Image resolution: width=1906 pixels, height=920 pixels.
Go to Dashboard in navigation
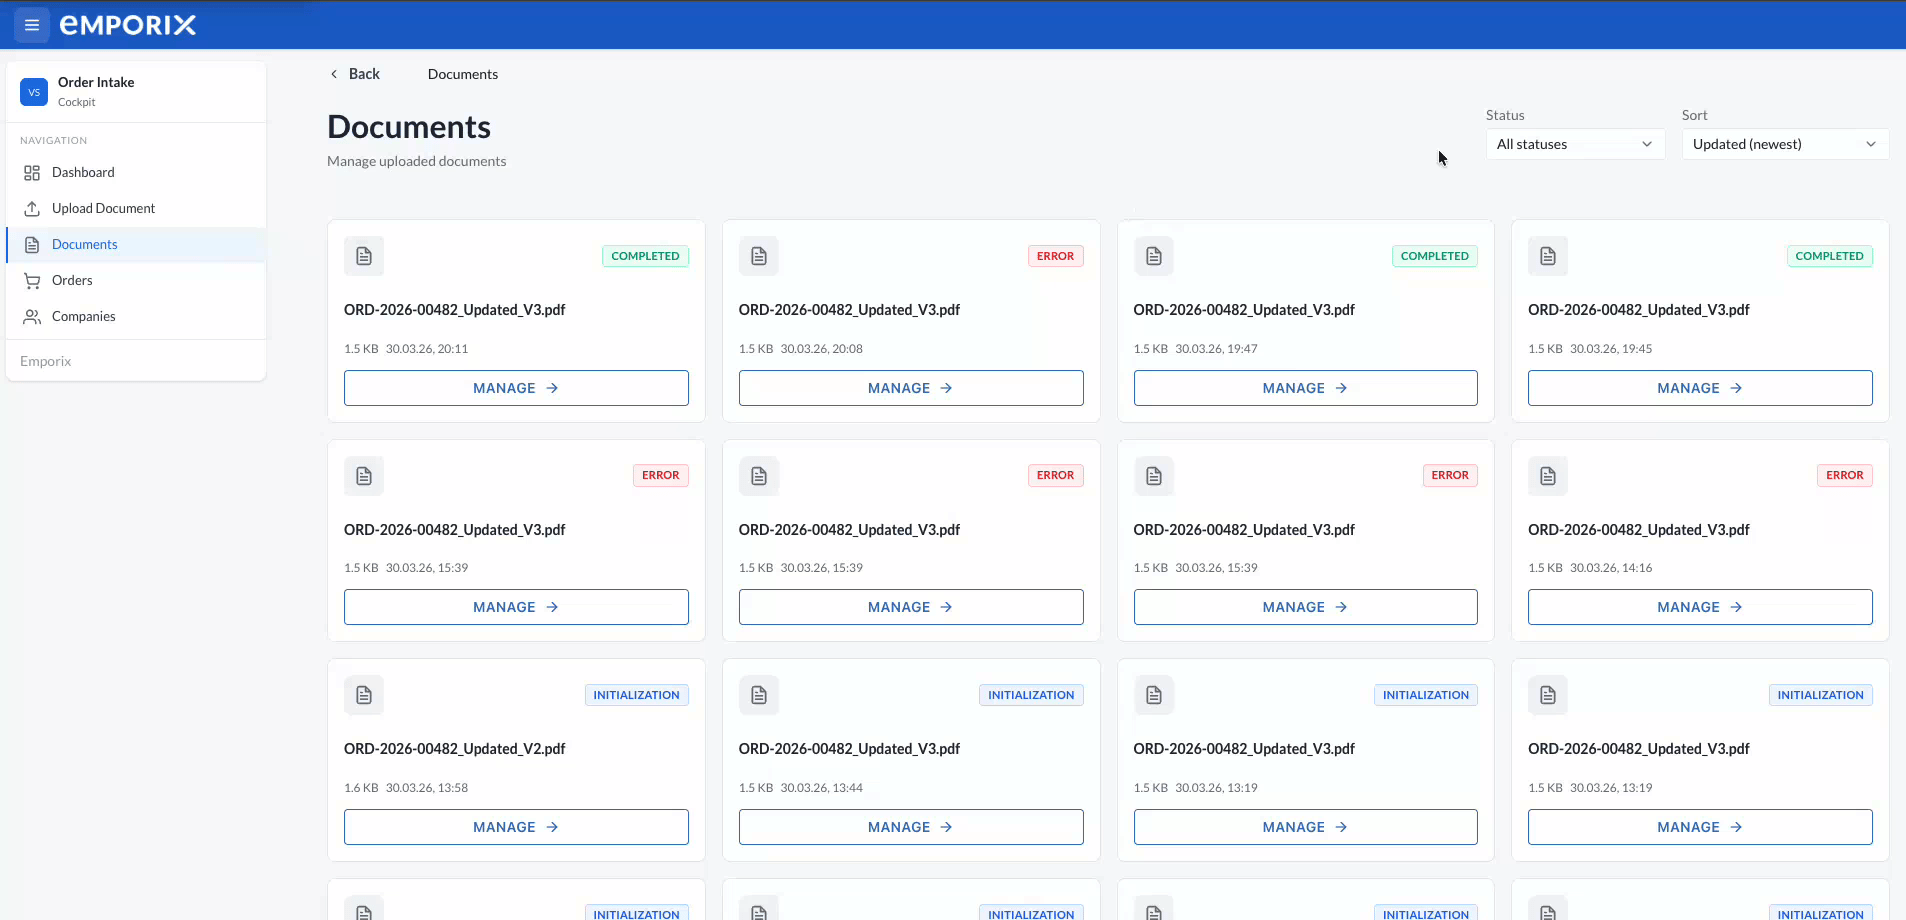click(x=136, y=173)
